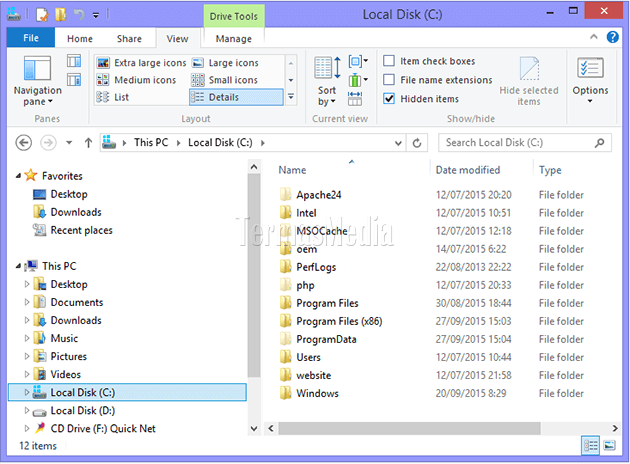Collapse the This PC tree group

click(18, 266)
